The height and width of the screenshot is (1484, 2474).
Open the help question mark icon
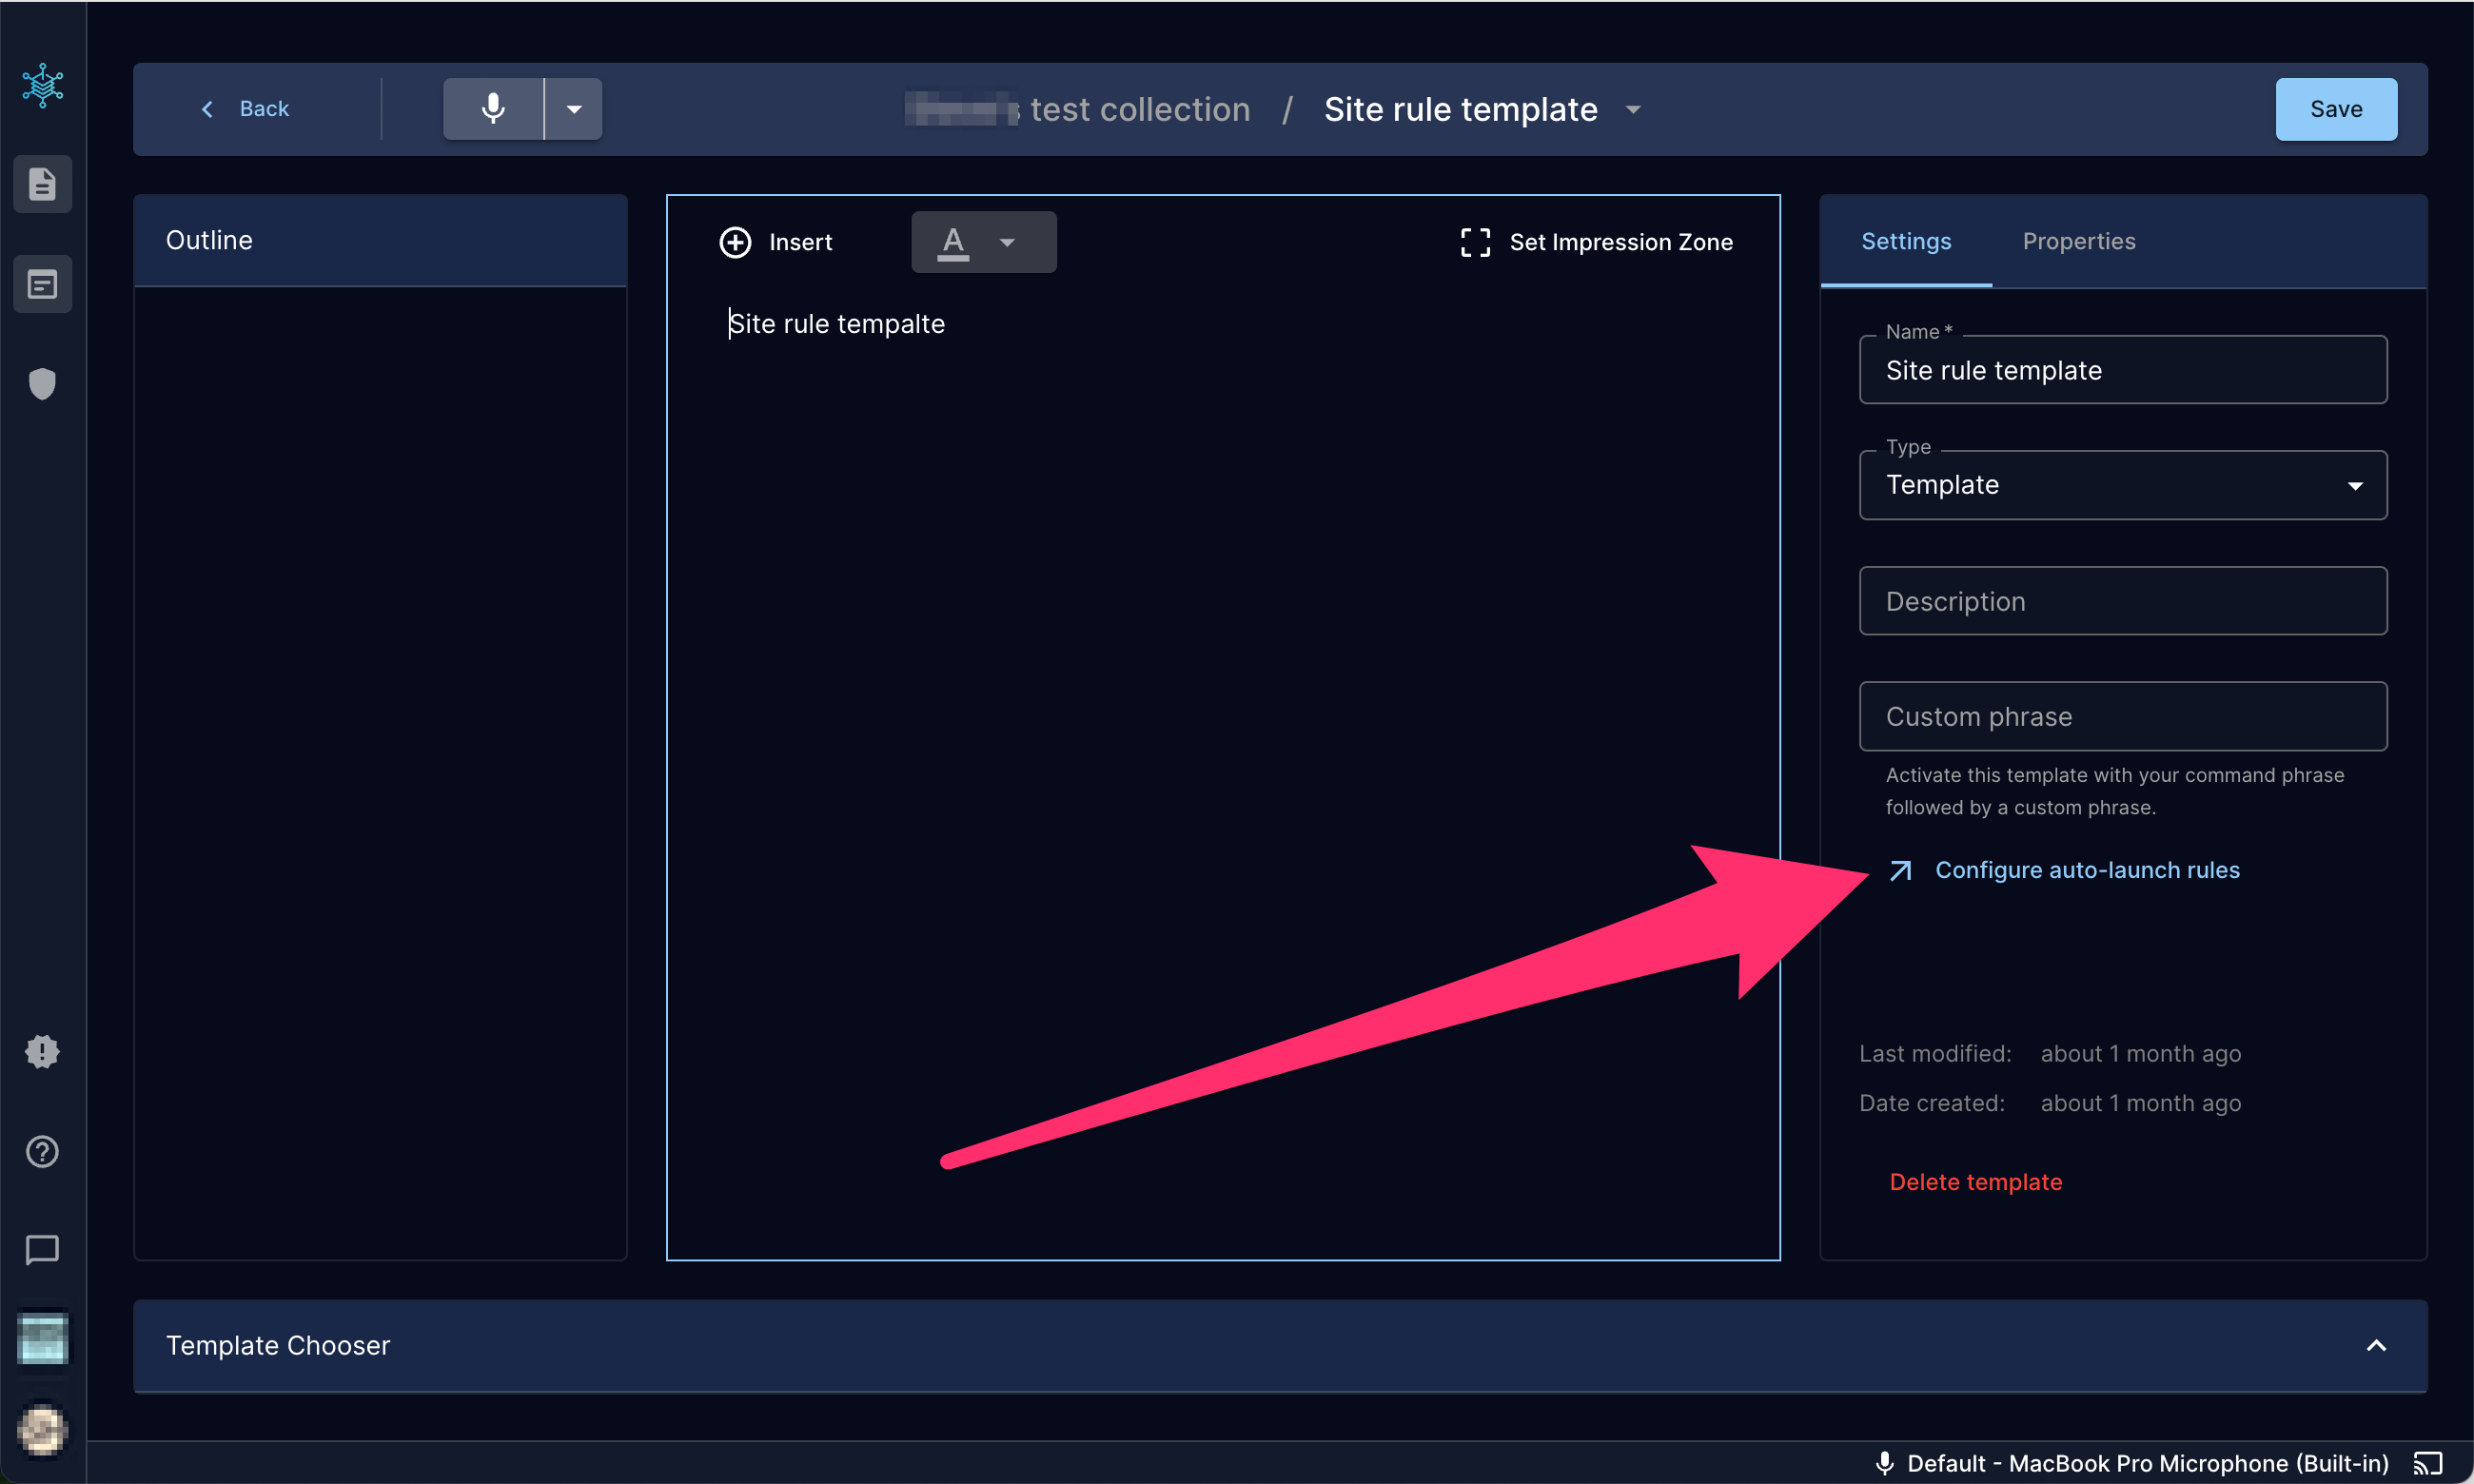[x=42, y=1151]
